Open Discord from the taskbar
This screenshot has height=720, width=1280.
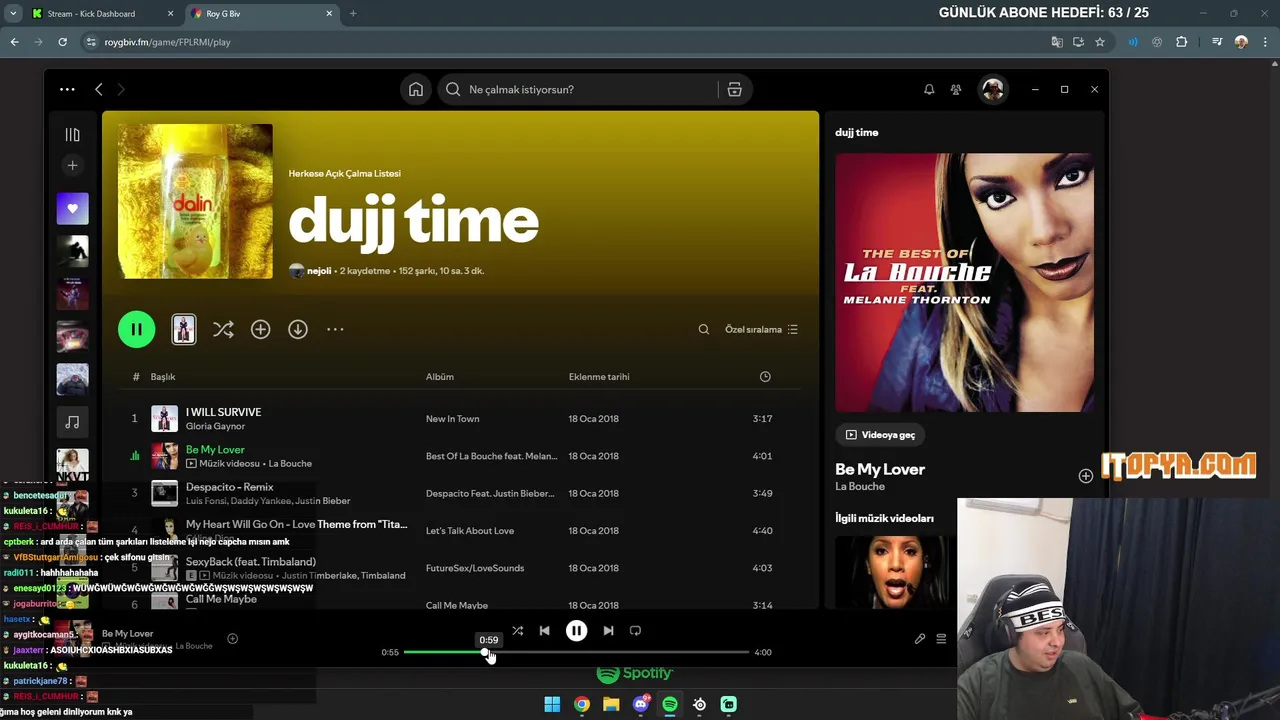point(641,705)
